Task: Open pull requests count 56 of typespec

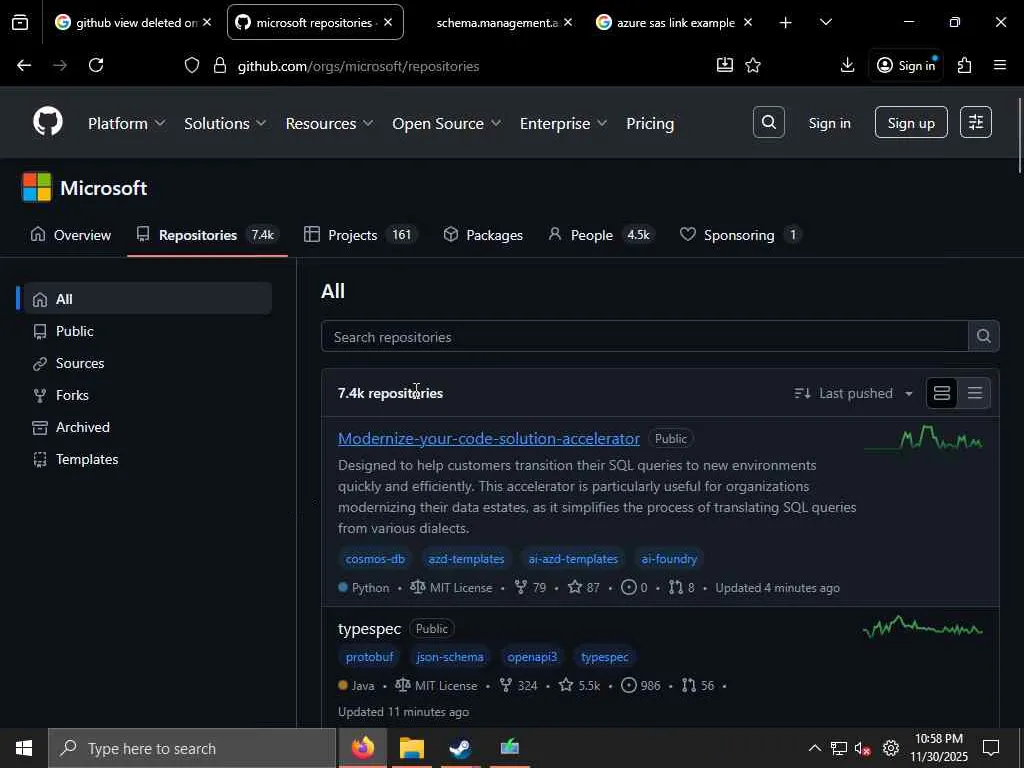Action: [698, 686]
